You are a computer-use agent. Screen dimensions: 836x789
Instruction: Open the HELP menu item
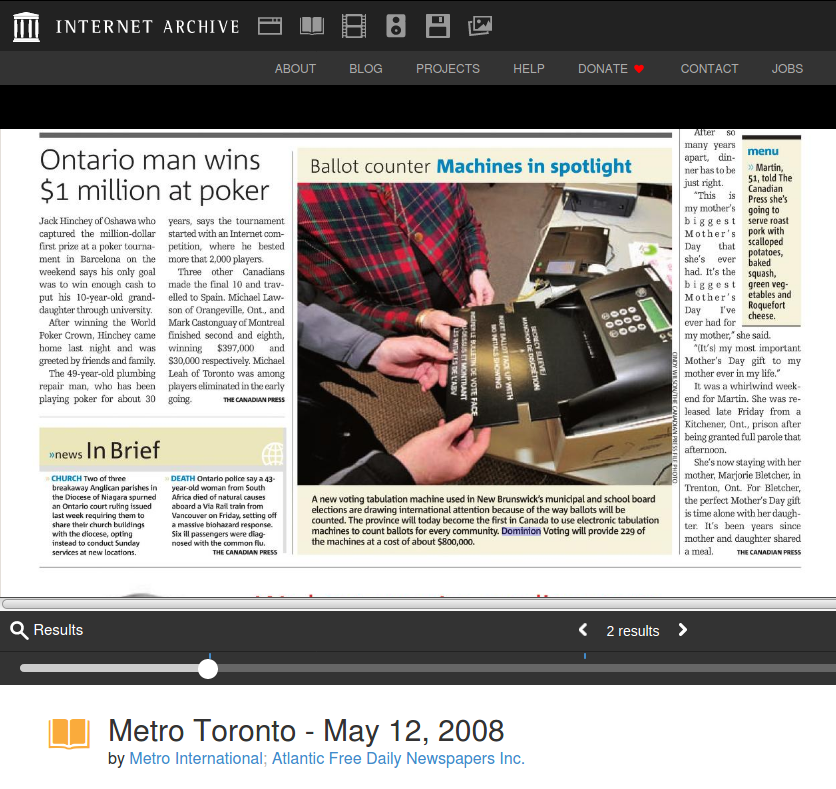(x=529, y=69)
